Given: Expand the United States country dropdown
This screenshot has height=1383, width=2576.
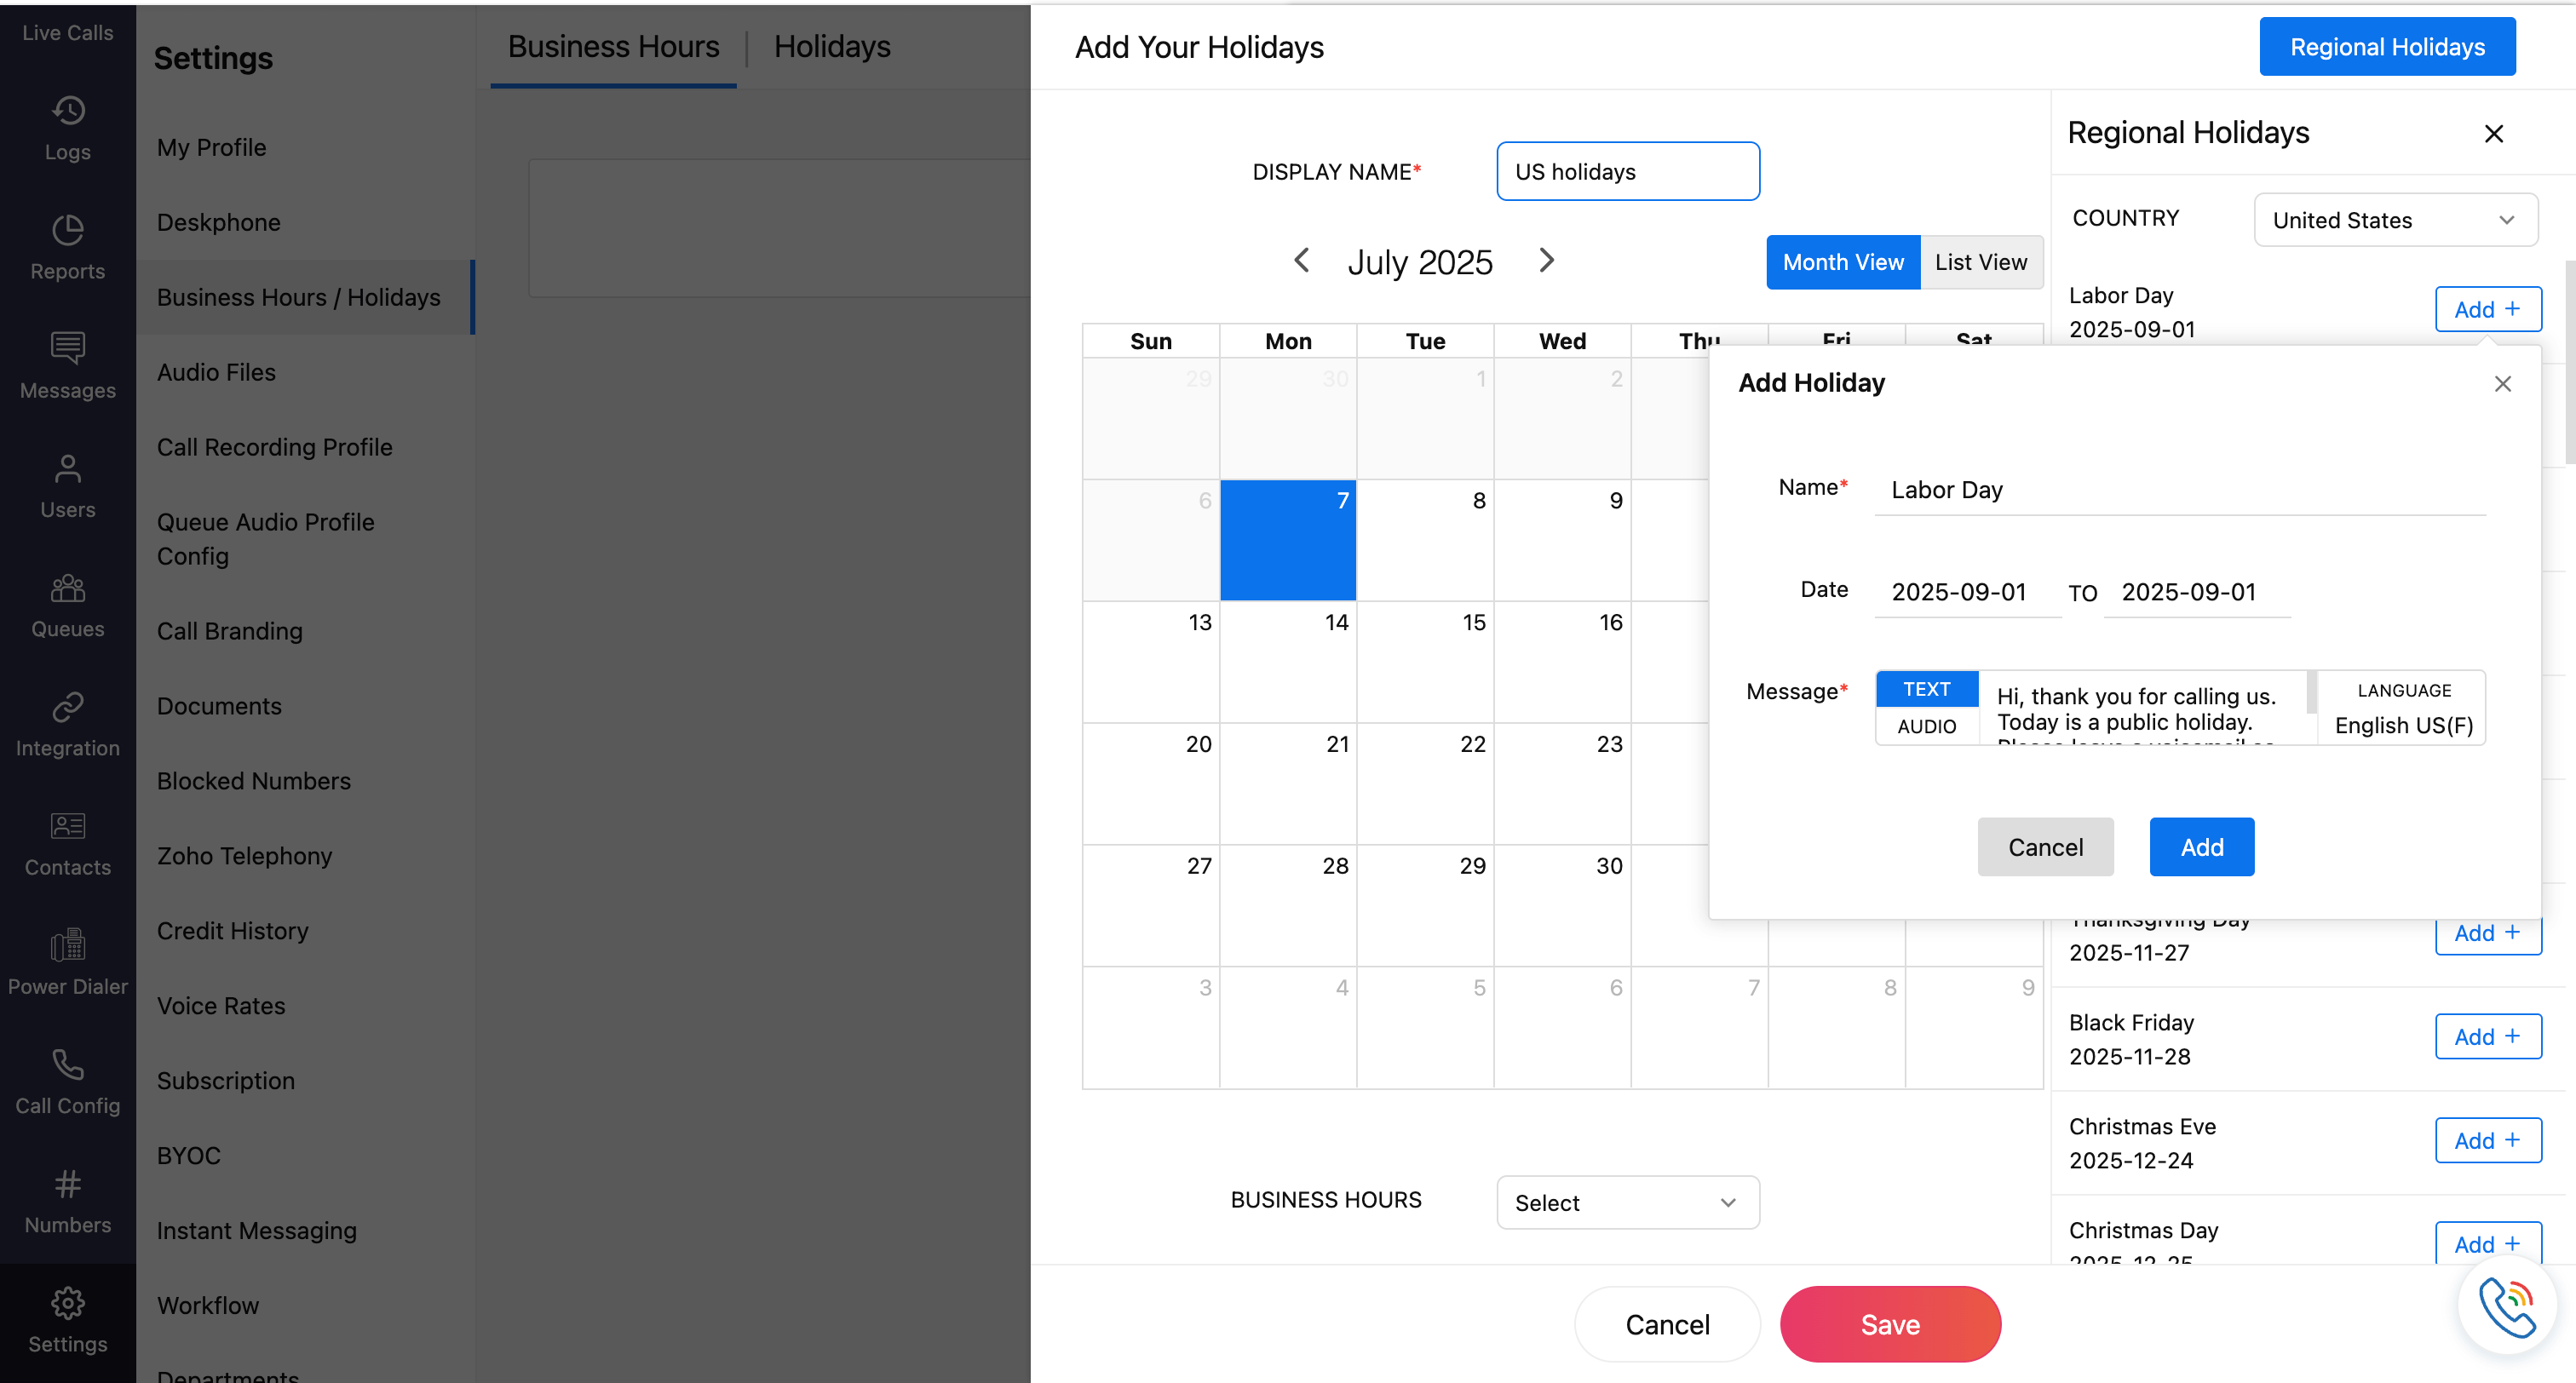Looking at the screenshot, I should 2395,220.
